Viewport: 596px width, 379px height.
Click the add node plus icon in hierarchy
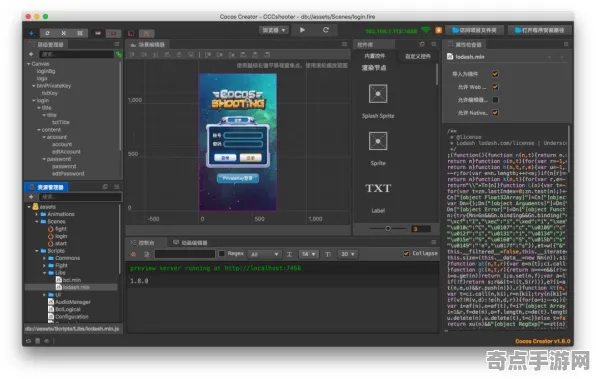[31, 54]
